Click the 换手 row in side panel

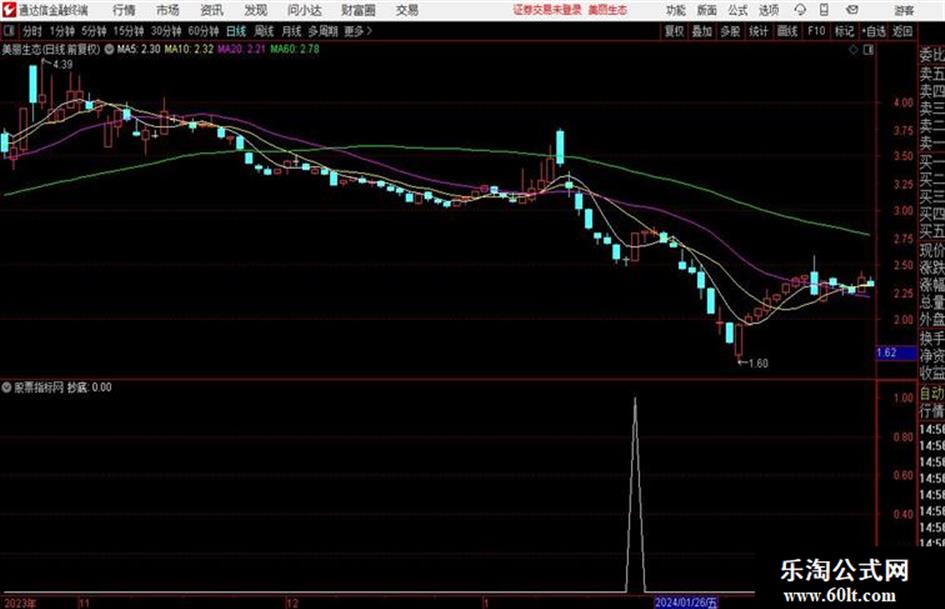coord(932,338)
